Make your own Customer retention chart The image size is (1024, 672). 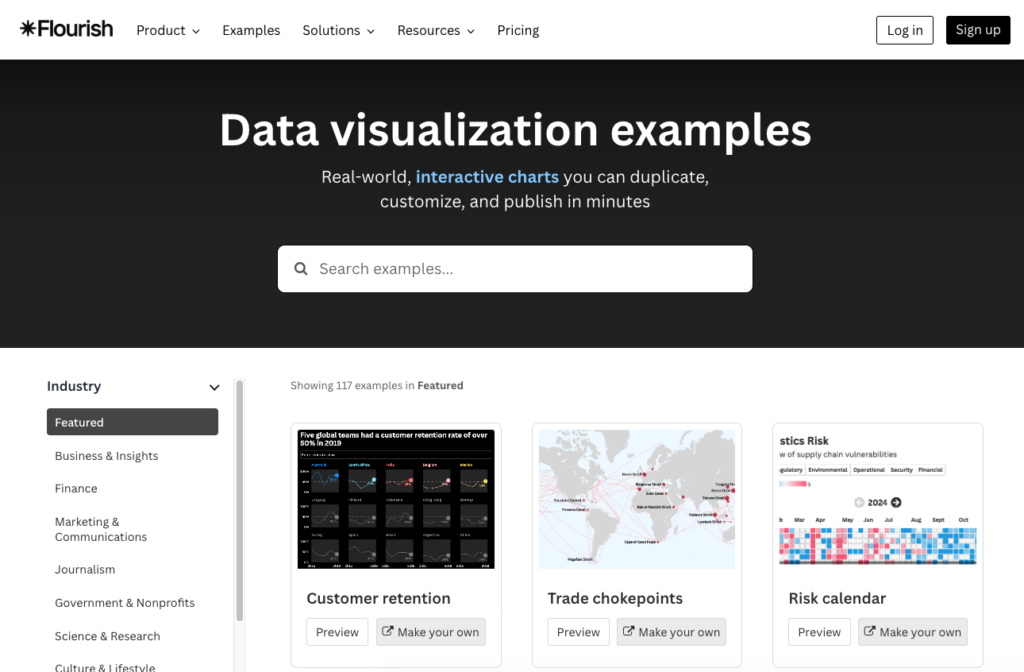431,632
